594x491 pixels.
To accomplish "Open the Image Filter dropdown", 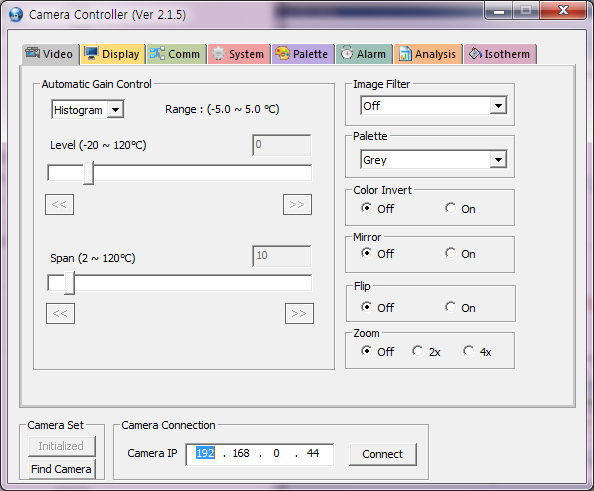I will pos(498,106).
